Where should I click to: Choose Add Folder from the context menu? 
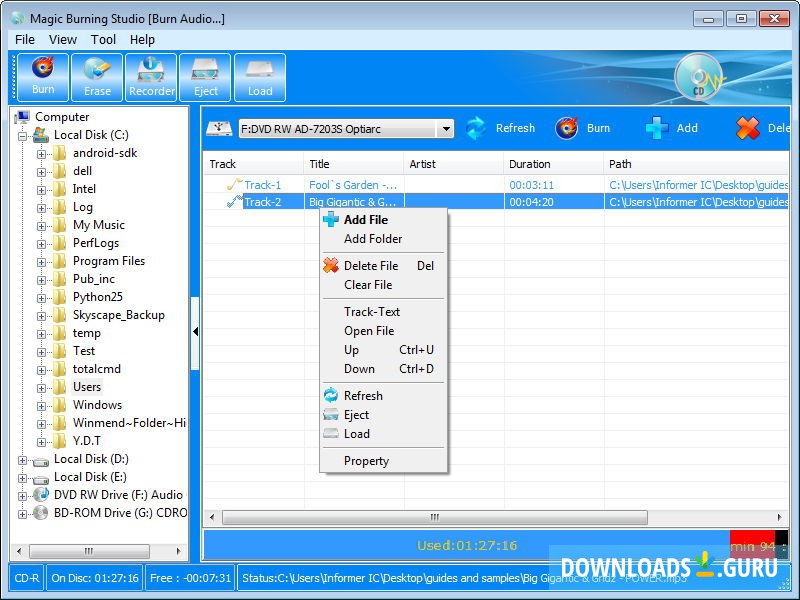pyautogui.click(x=373, y=239)
